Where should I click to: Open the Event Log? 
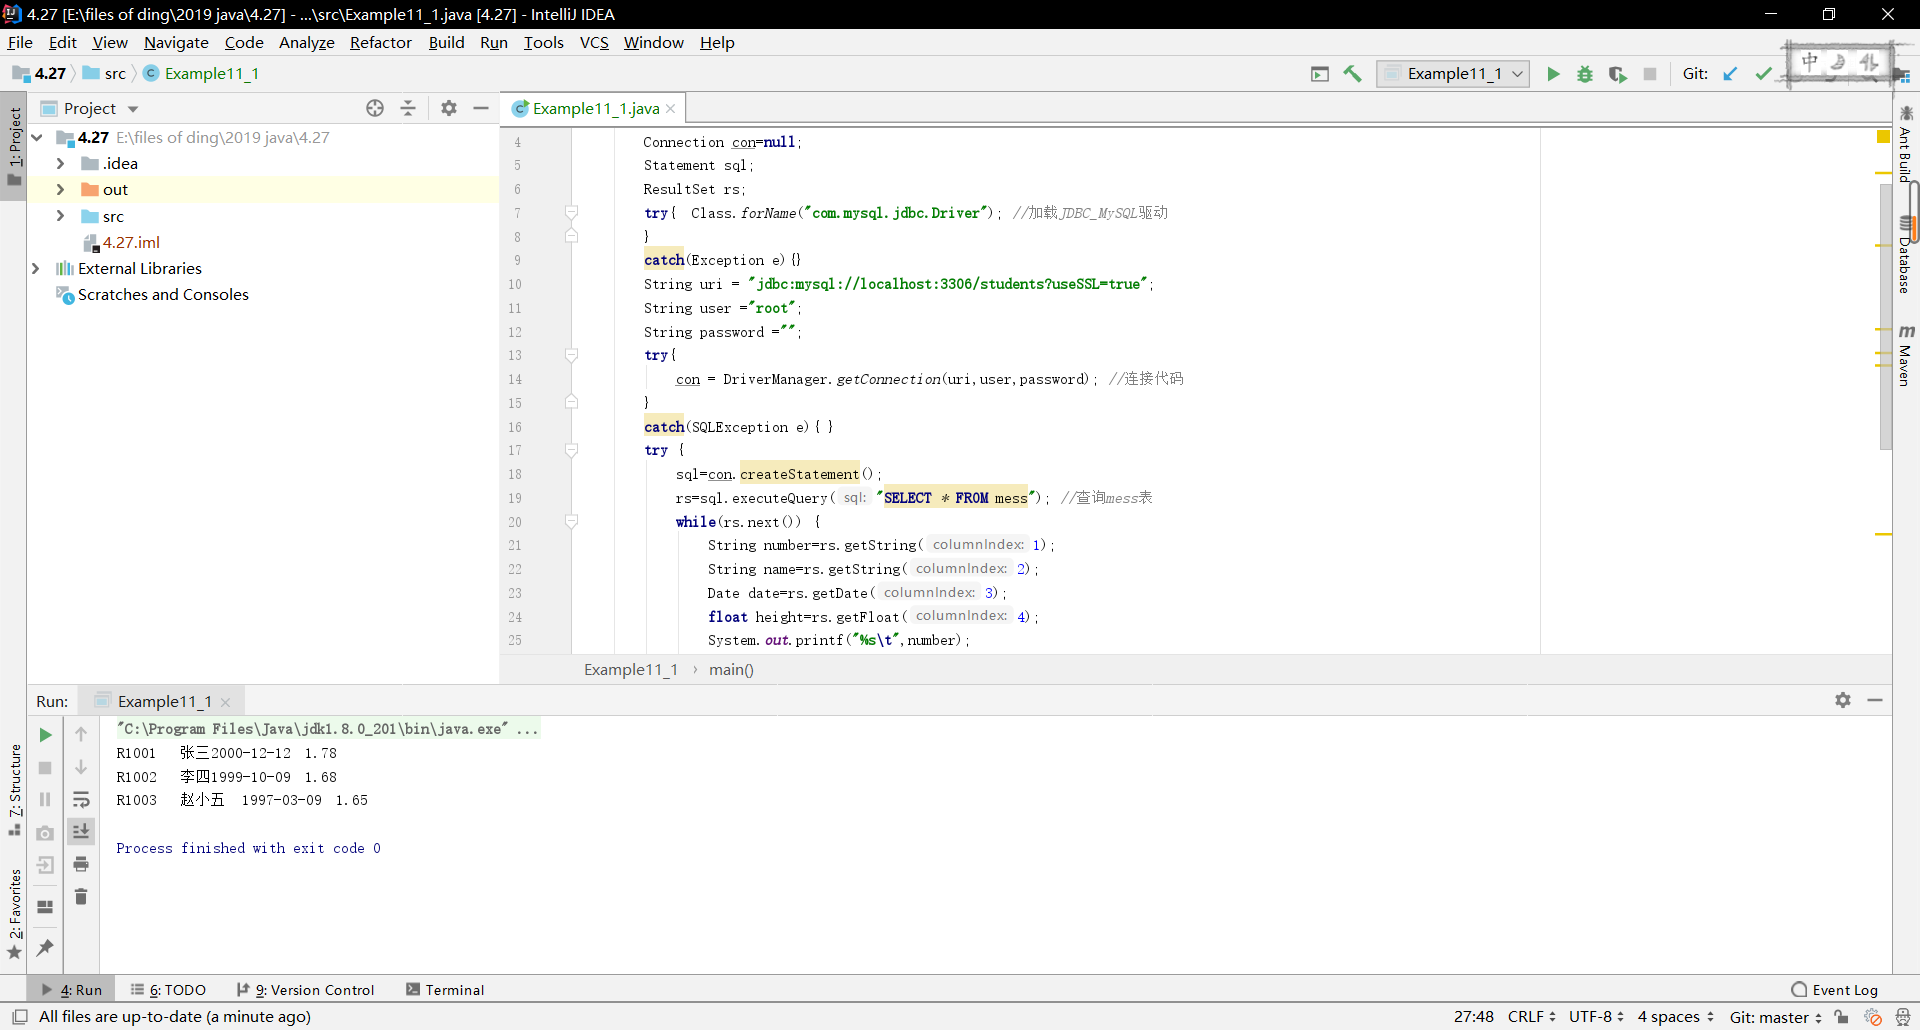(x=1835, y=990)
